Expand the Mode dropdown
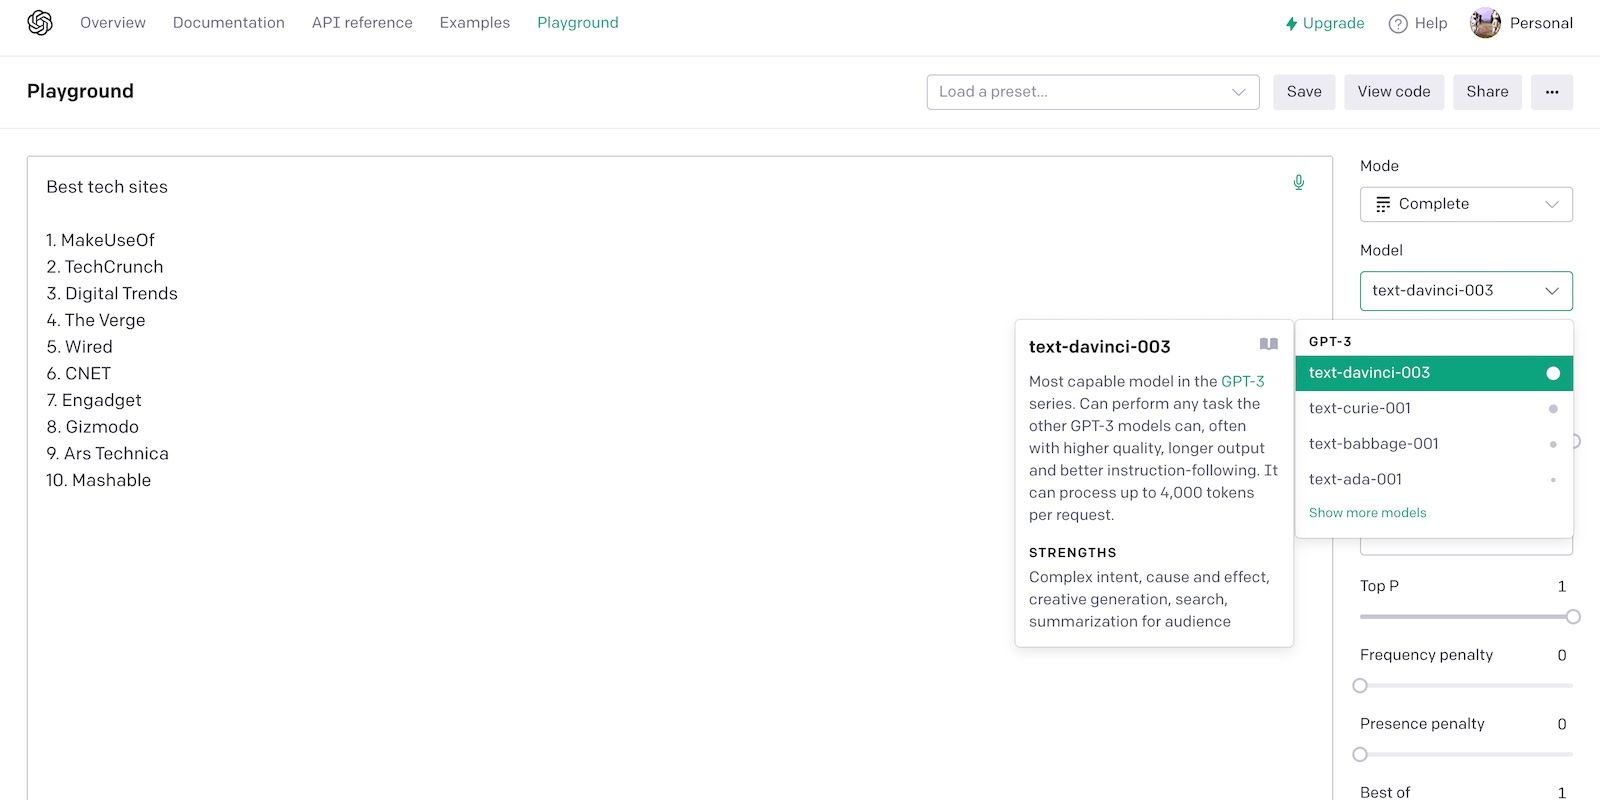 pyautogui.click(x=1465, y=204)
